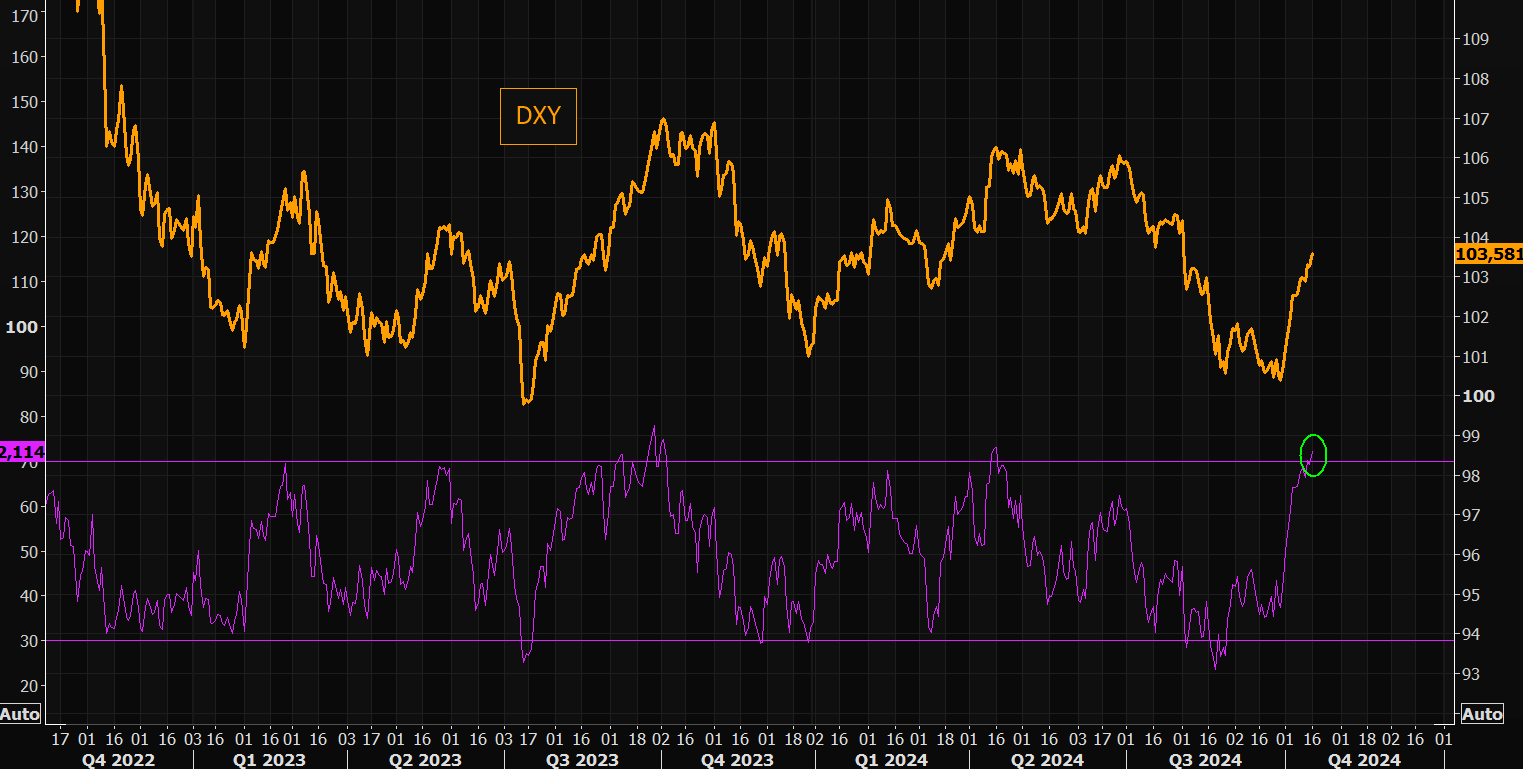Select the Q3 2023 quarter label
Screen dimensions: 1523x769
583,760
